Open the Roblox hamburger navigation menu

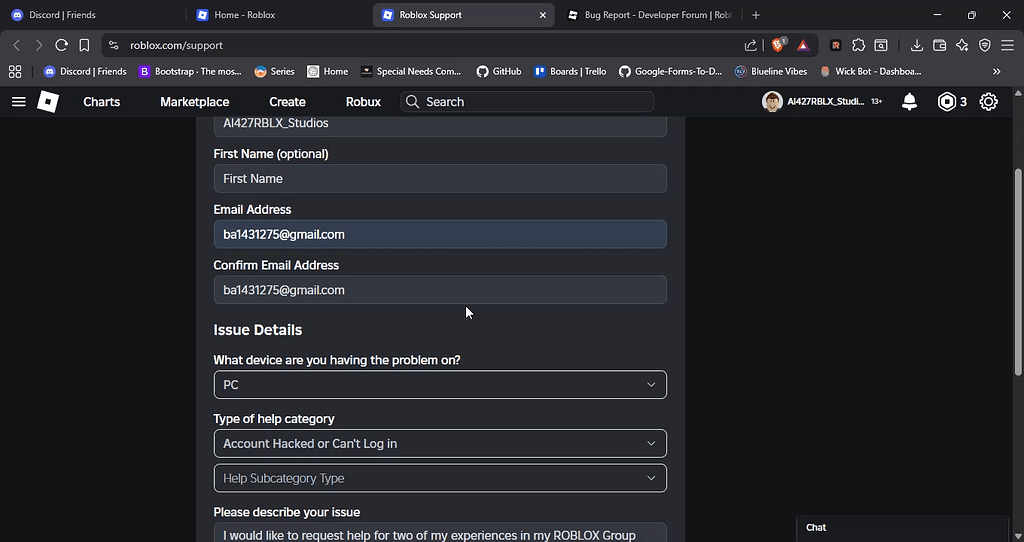19,102
